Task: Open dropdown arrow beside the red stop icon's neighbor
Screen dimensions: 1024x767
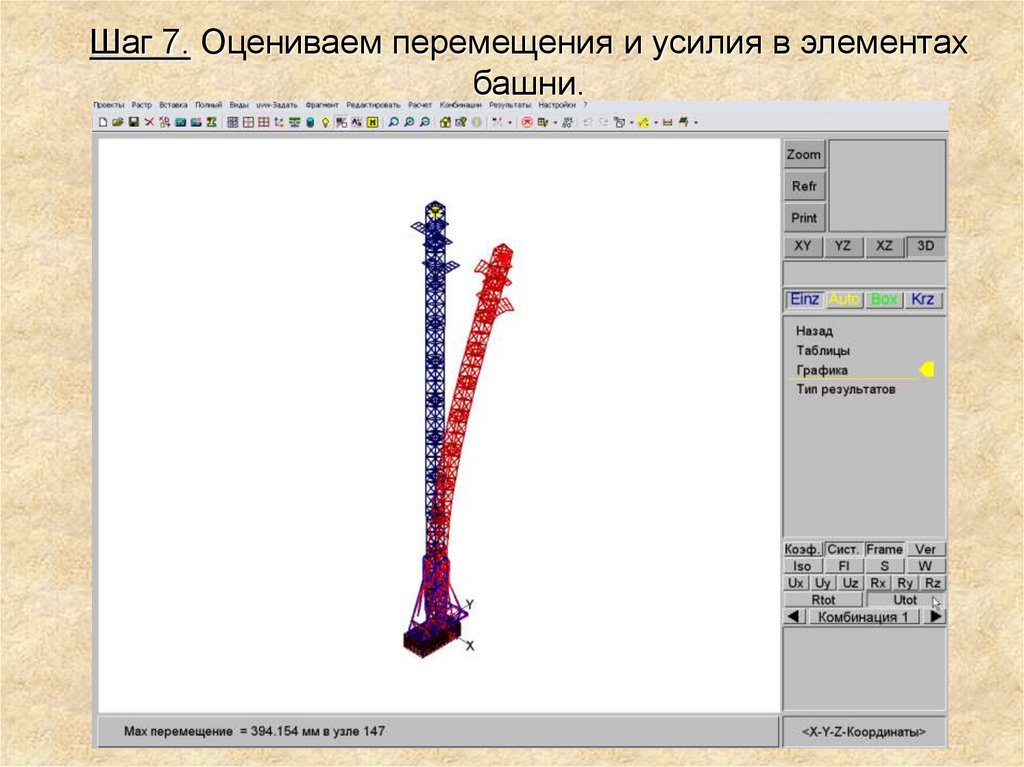Action: click(x=555, y=122)
